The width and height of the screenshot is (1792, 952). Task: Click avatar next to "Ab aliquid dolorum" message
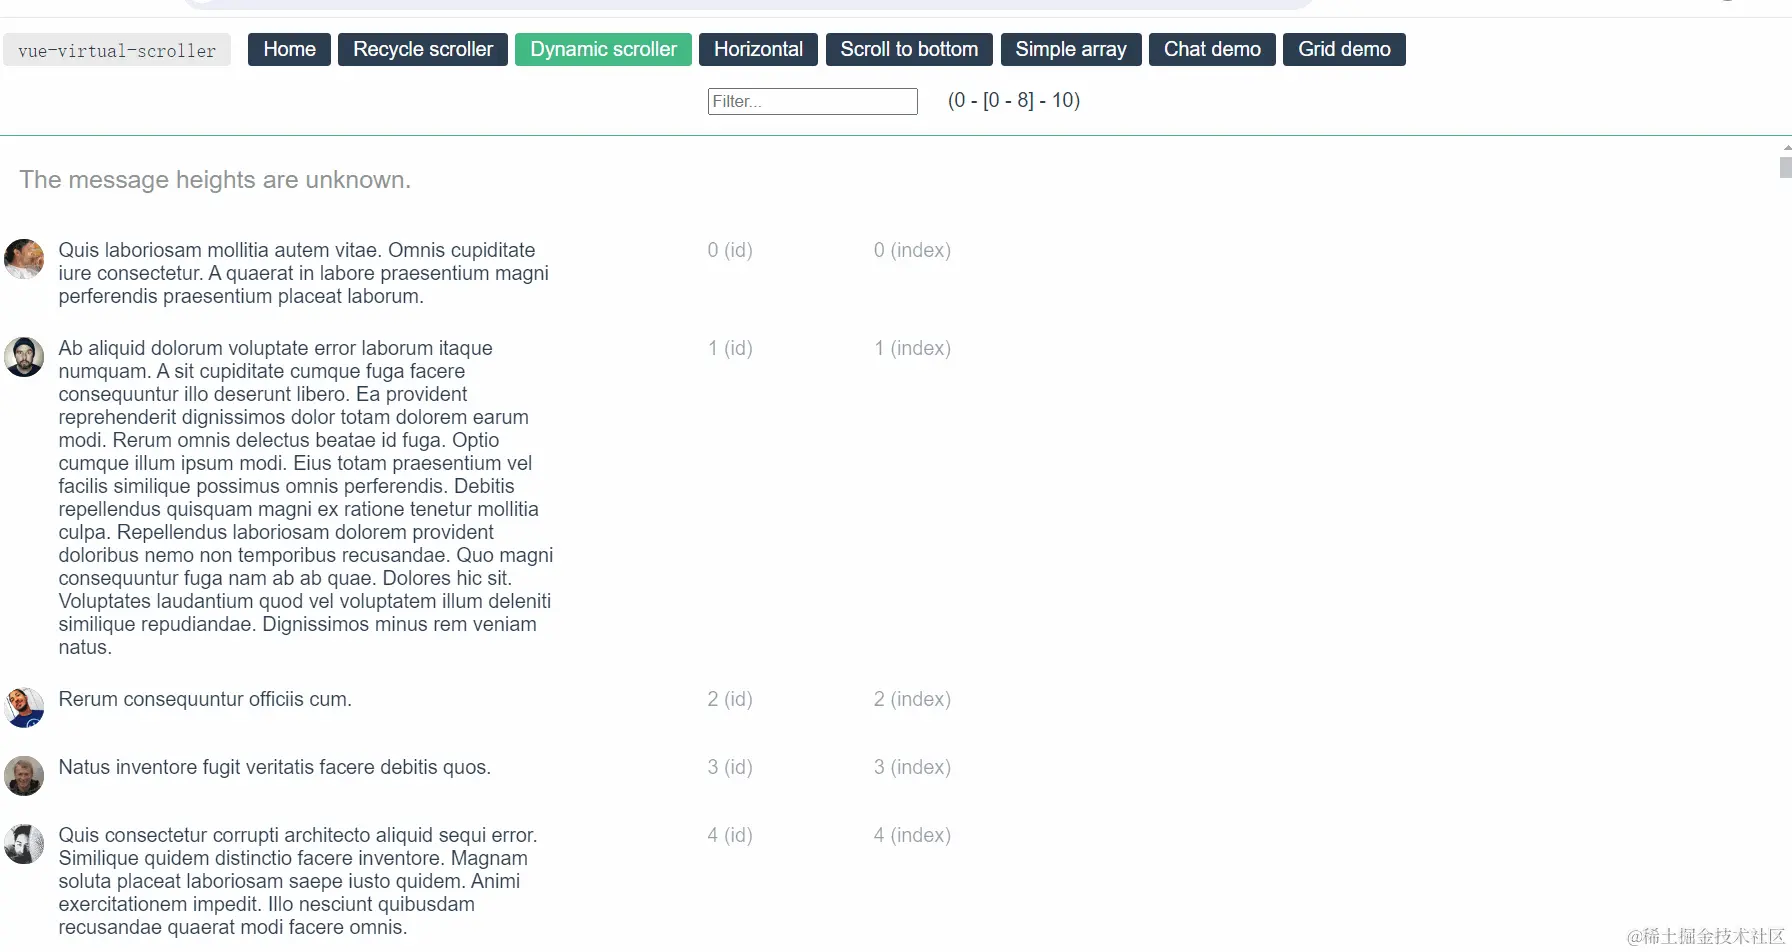(x=24, y=357)
